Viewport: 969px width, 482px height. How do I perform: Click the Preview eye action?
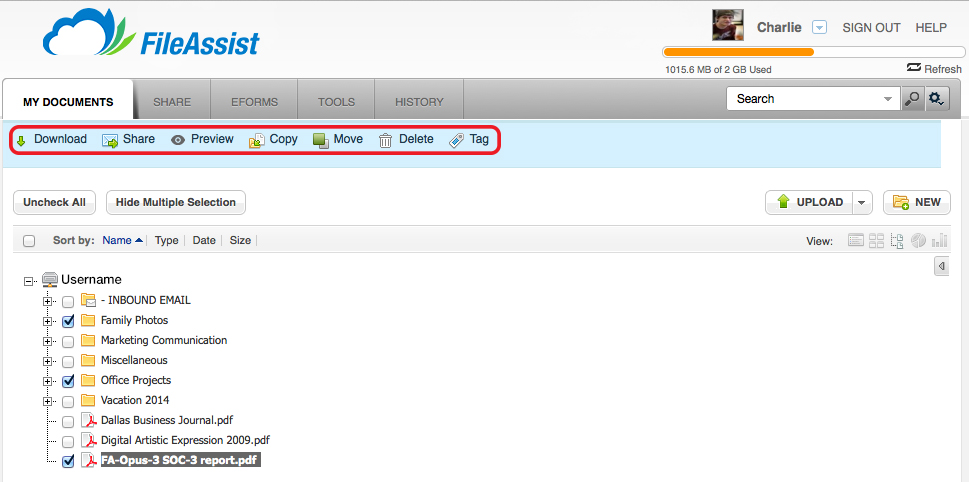tap(202, 140)
